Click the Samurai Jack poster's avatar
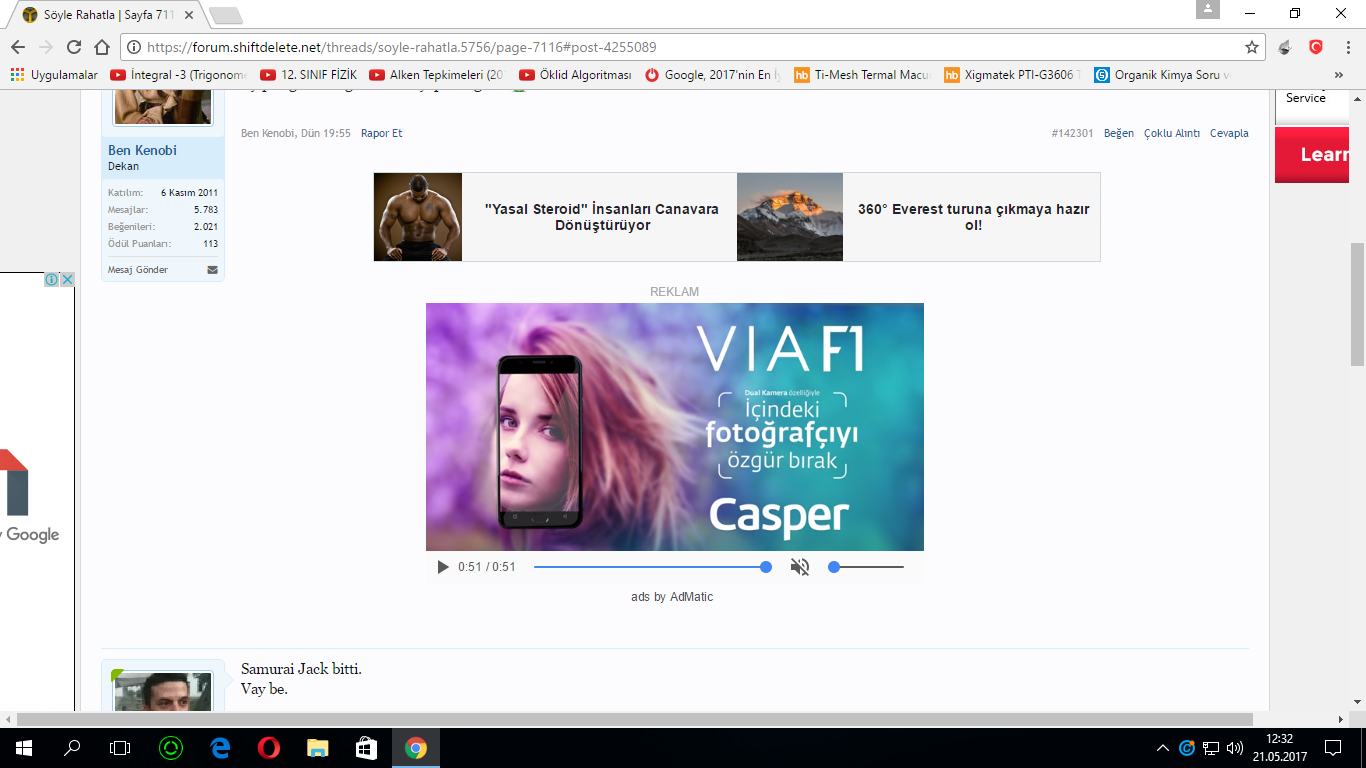Viewport: 1366px width, 768px height. click(162, 692)
